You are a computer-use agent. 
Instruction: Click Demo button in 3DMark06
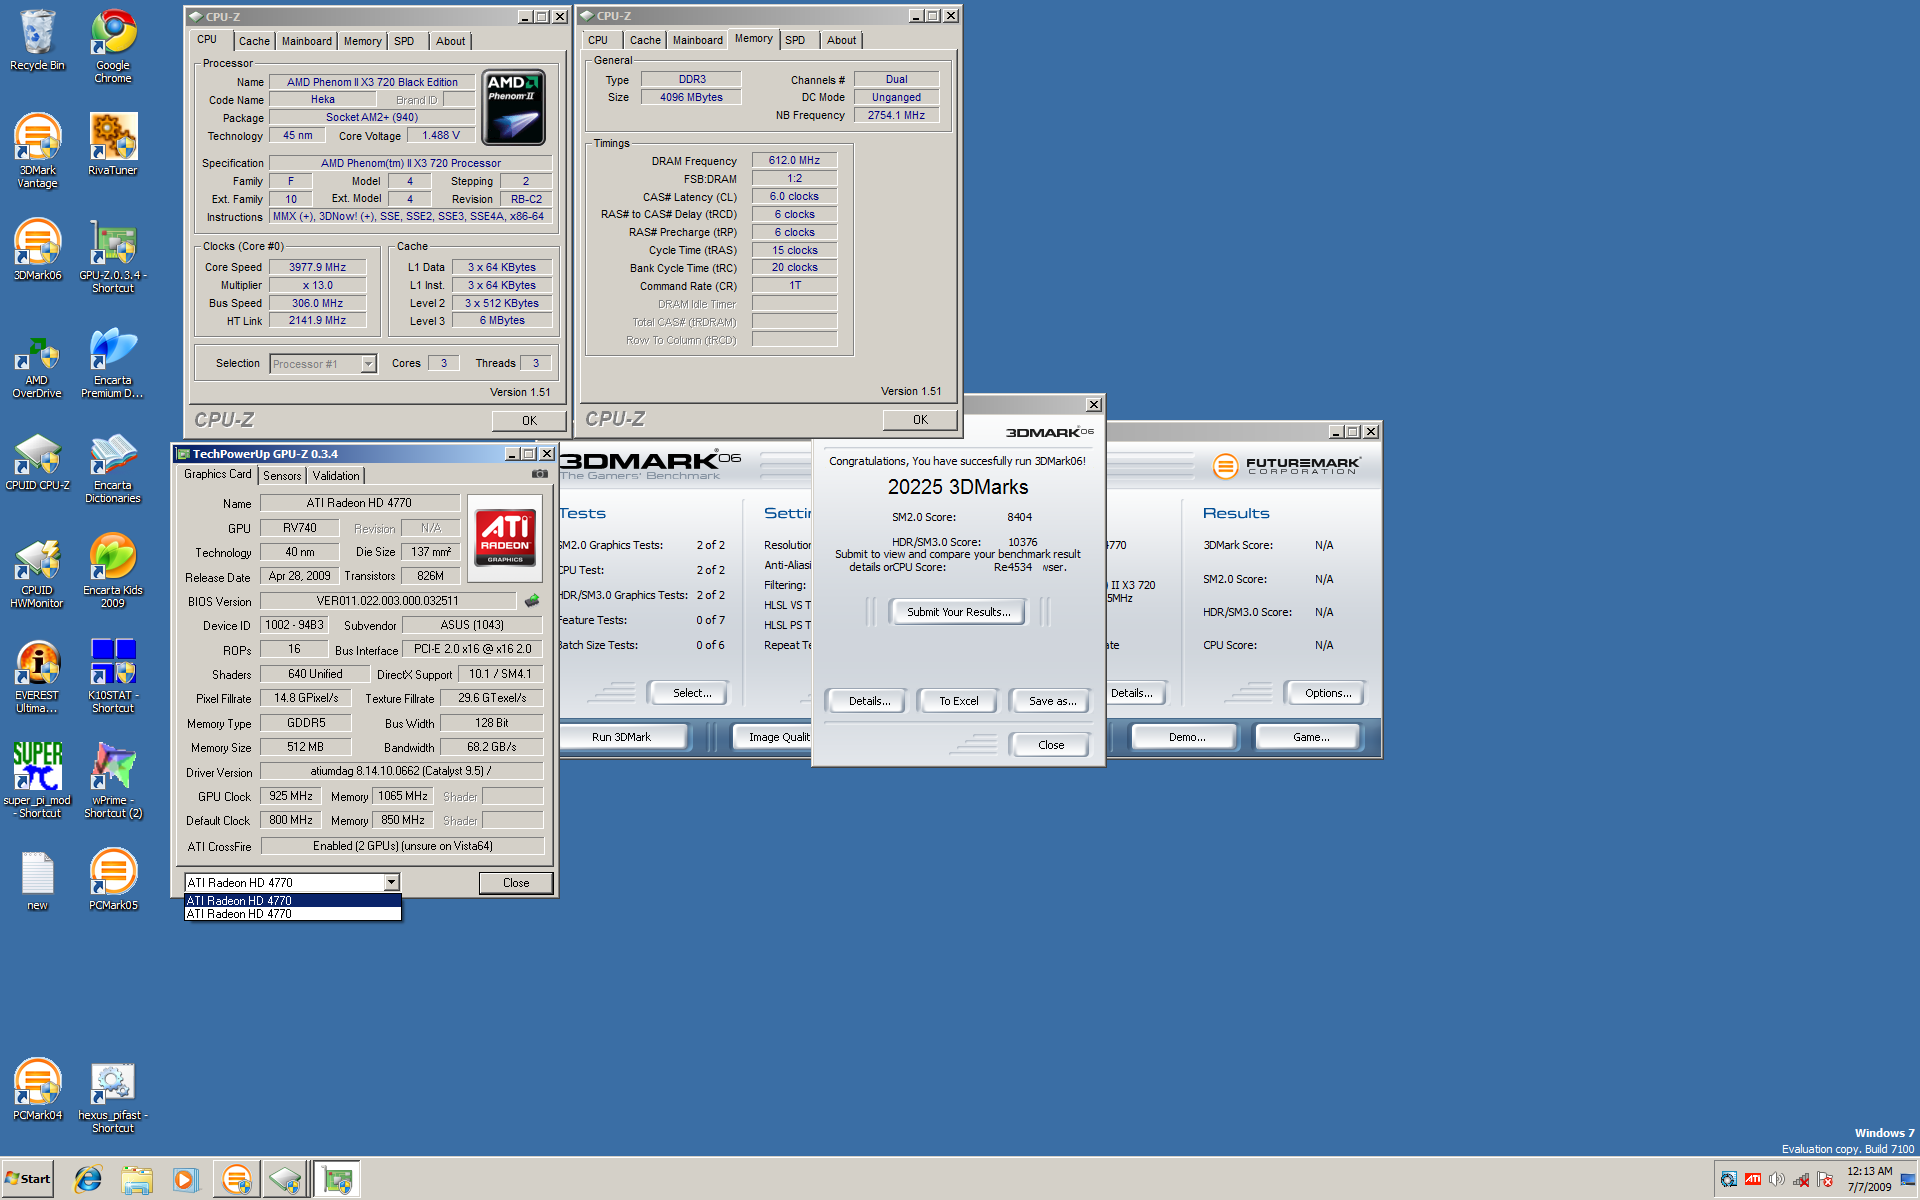tap(1186, 737)
